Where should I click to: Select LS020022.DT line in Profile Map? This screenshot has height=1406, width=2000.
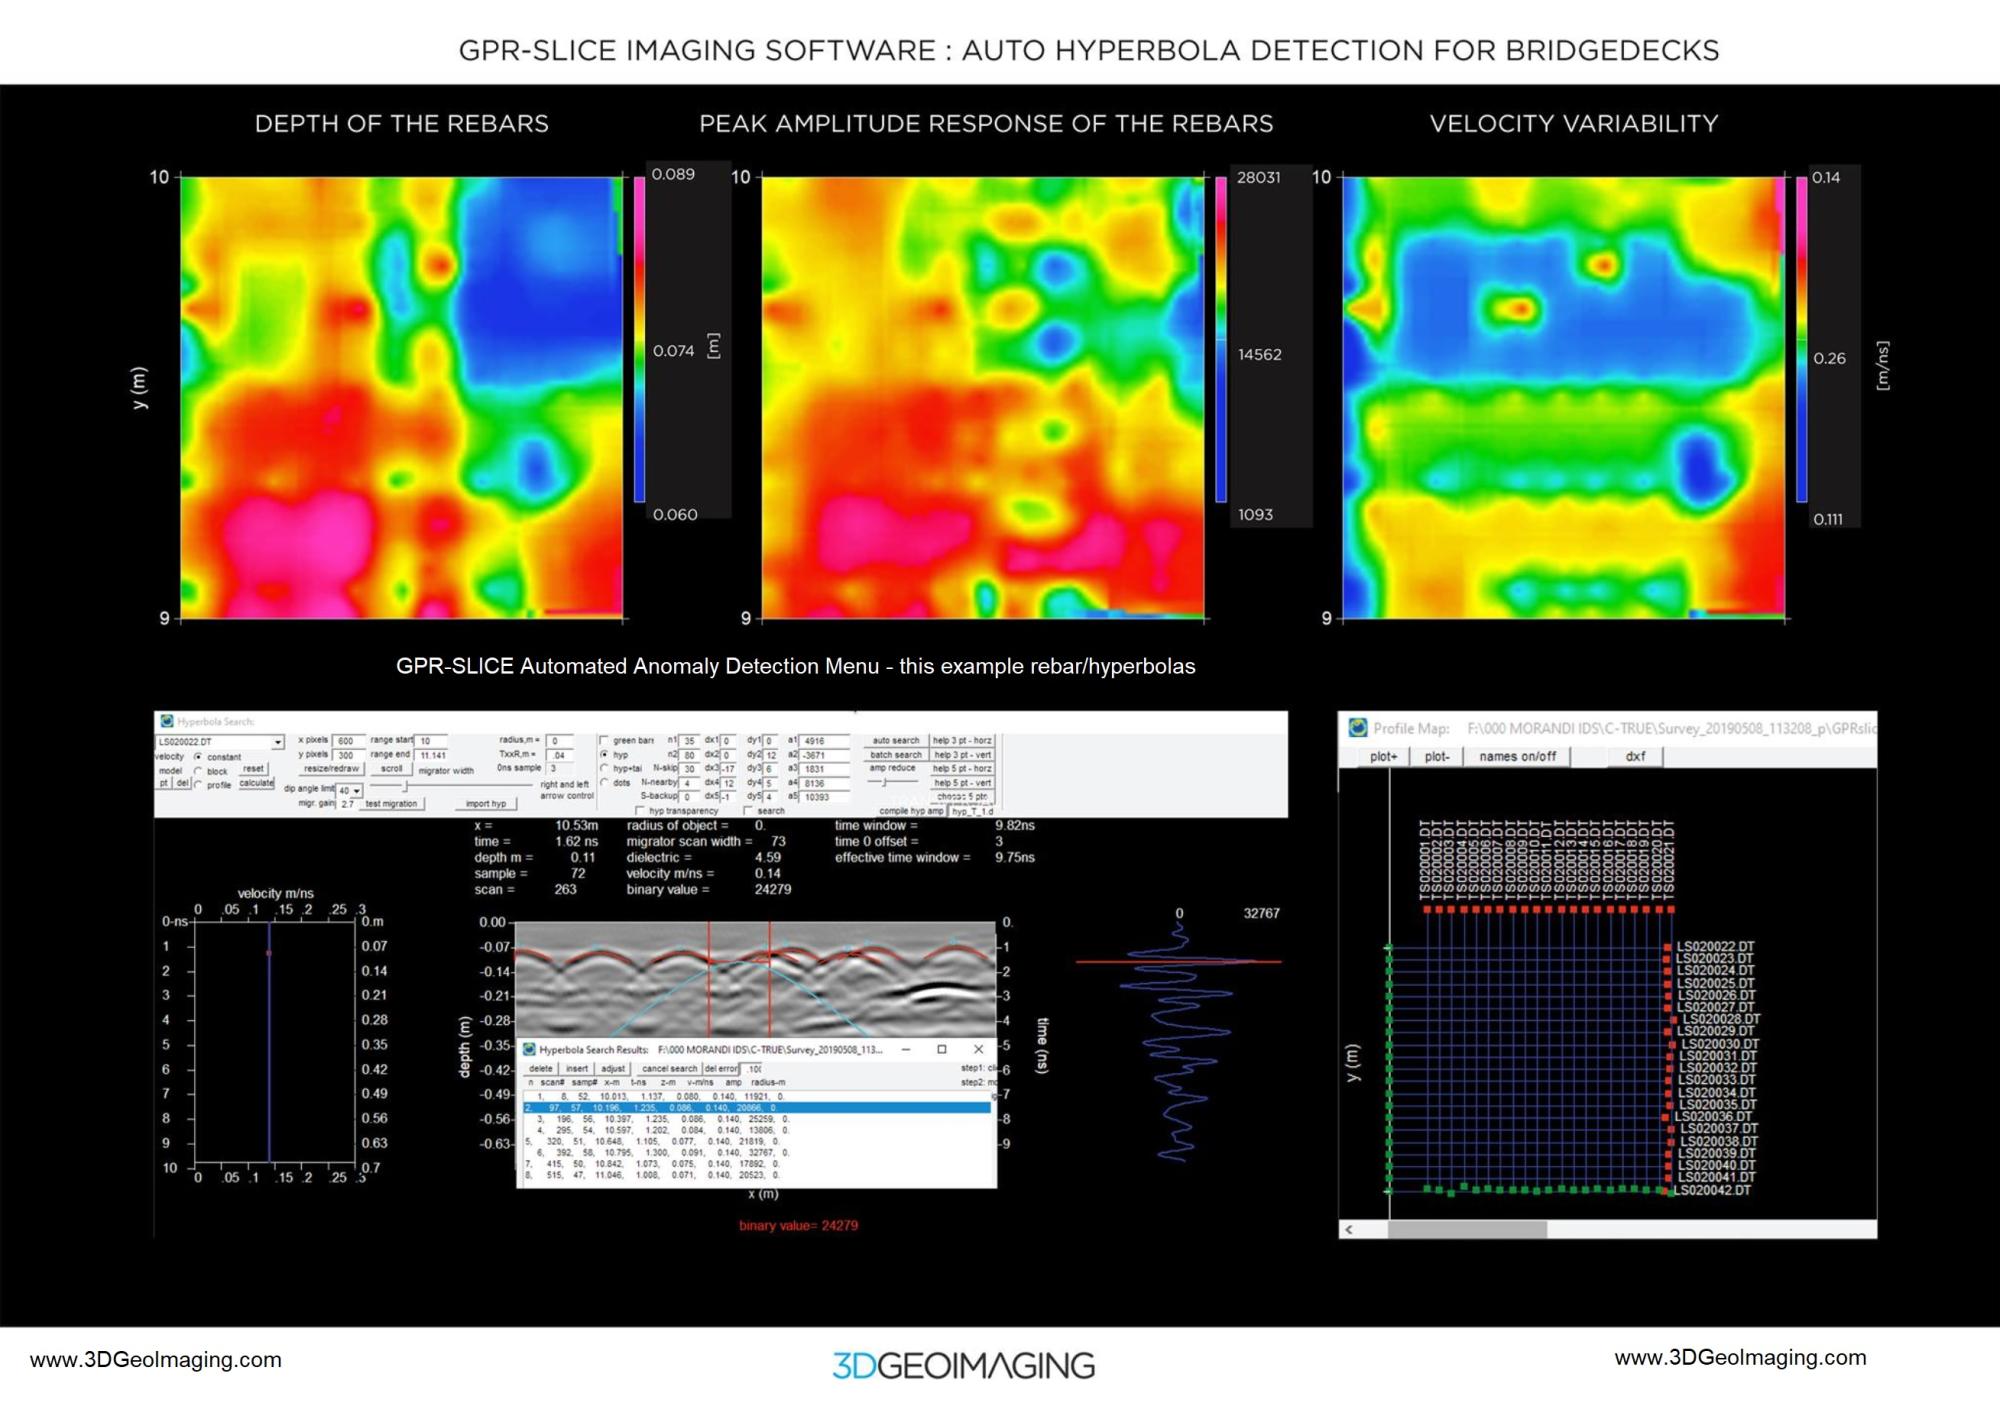(x=1715, y=946)
